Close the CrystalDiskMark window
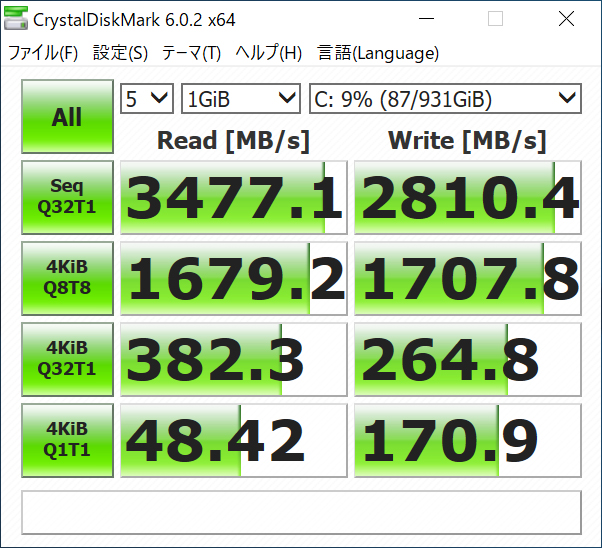Viewport: 602px width, 548px height. tap(566, 18)
